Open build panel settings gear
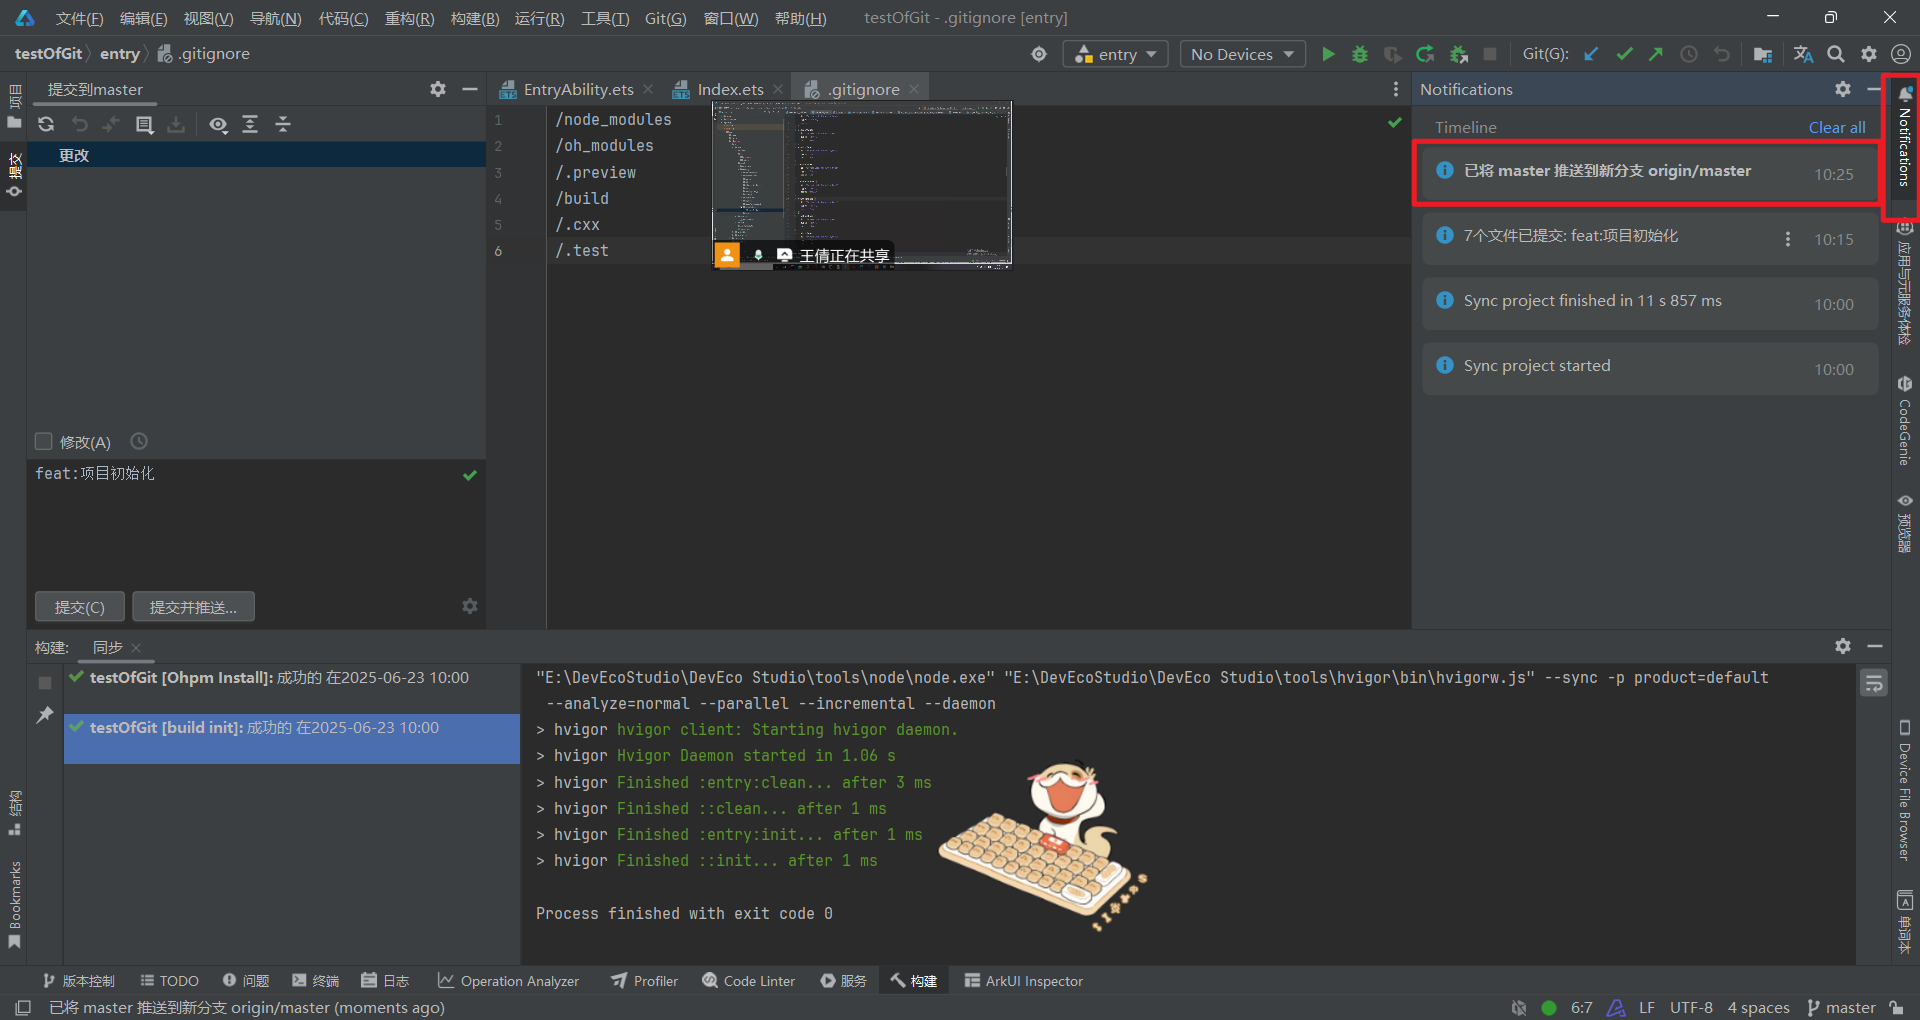Screen dimensions: 1920x1020 click(x=1843, y=646)
